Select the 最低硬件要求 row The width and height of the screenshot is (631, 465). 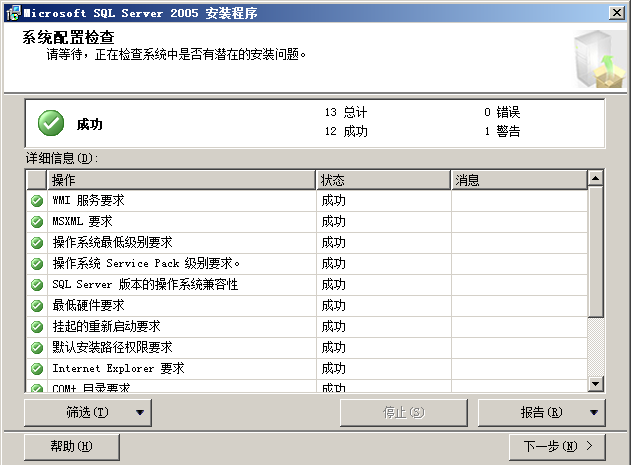[x=307, y=305]
